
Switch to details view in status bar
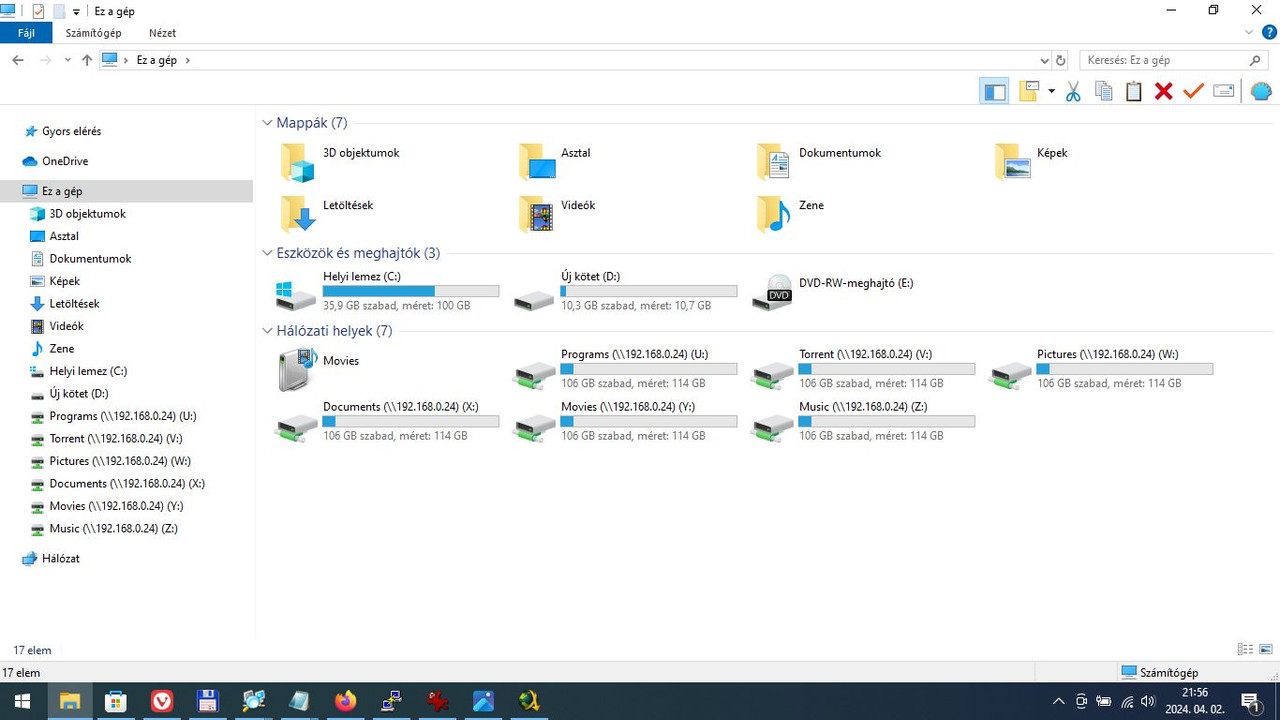(1245, 650)
